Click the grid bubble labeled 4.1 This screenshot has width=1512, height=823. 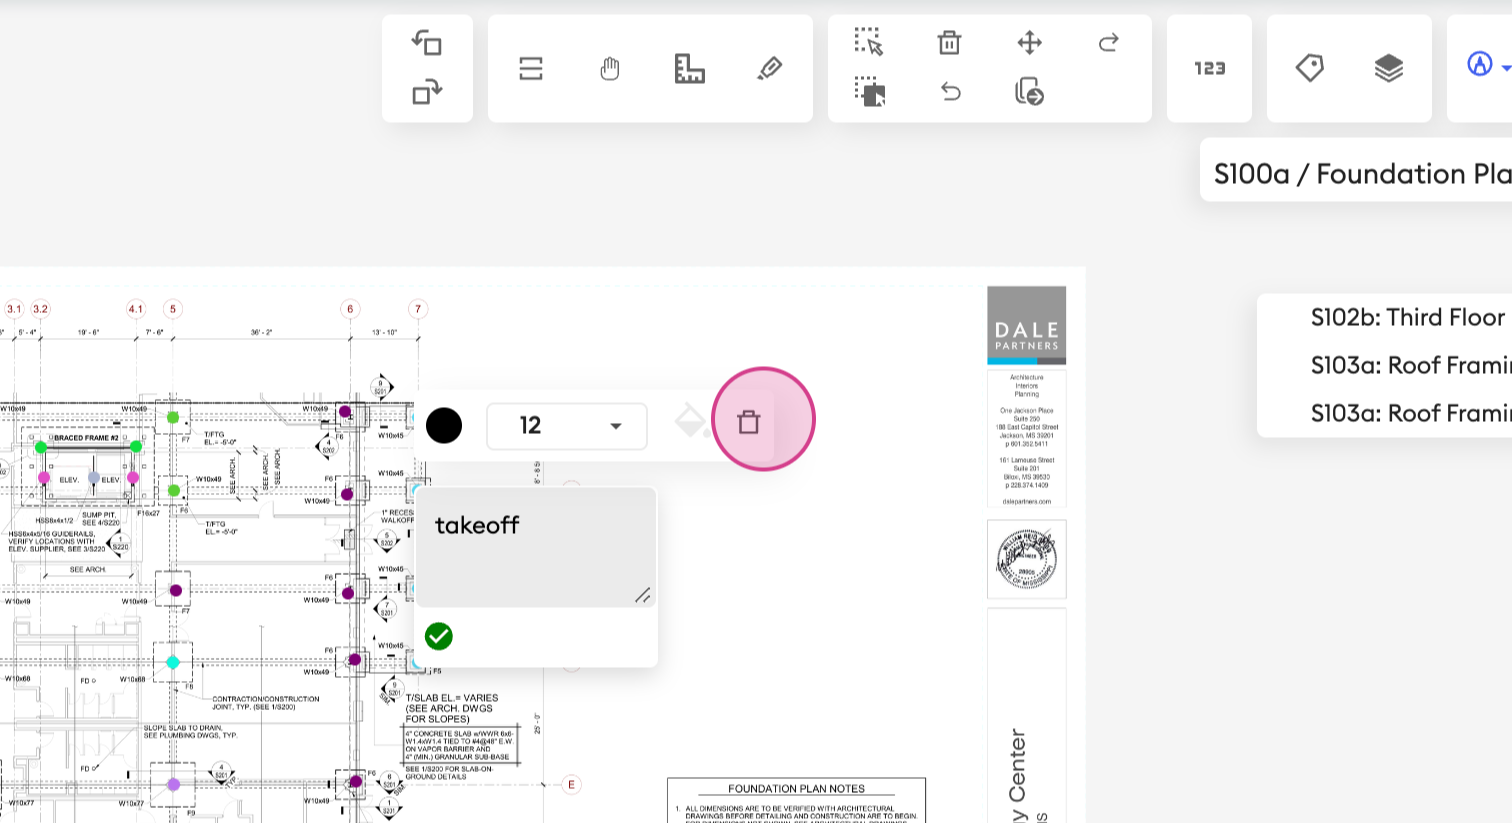pos(136,309)
